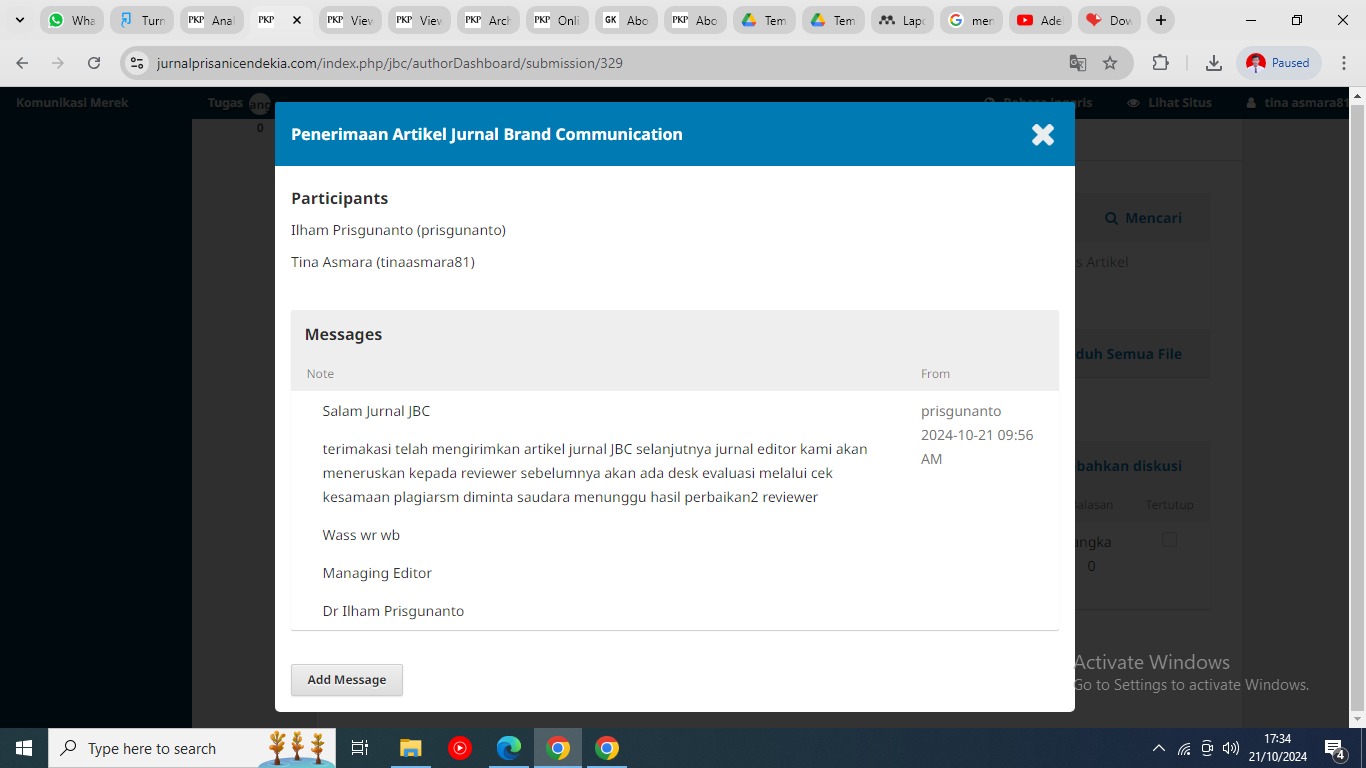Open Task View on taskbar
Screen dimensions: 1366x768
coord(360,748)
